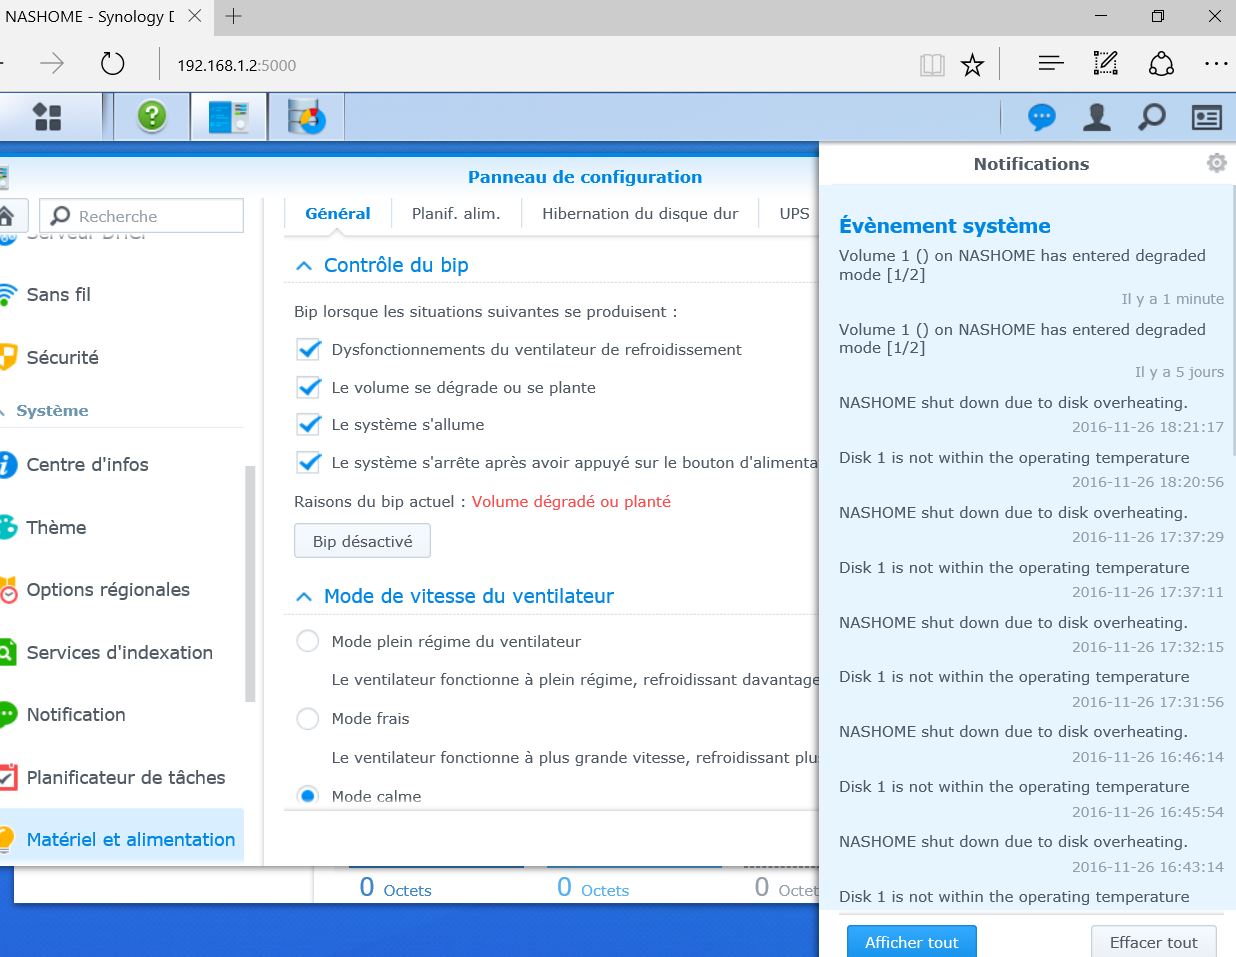Select Mode calme radio button
Viewport: 1236px width, 957px height.
[308, 796]
